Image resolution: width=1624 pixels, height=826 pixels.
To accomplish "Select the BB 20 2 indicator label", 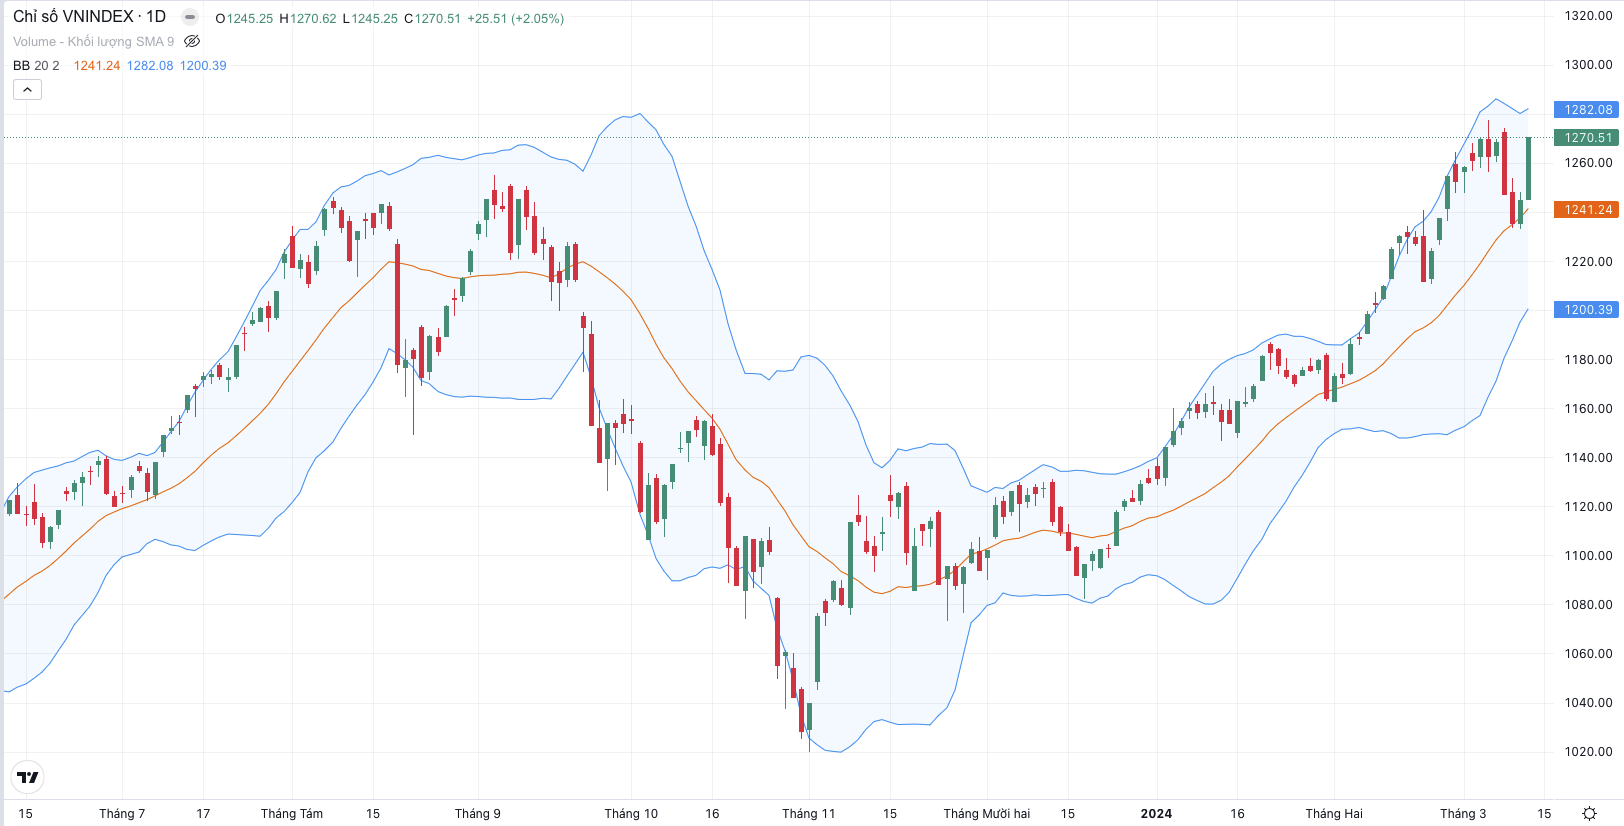I will tap(36, 65).
